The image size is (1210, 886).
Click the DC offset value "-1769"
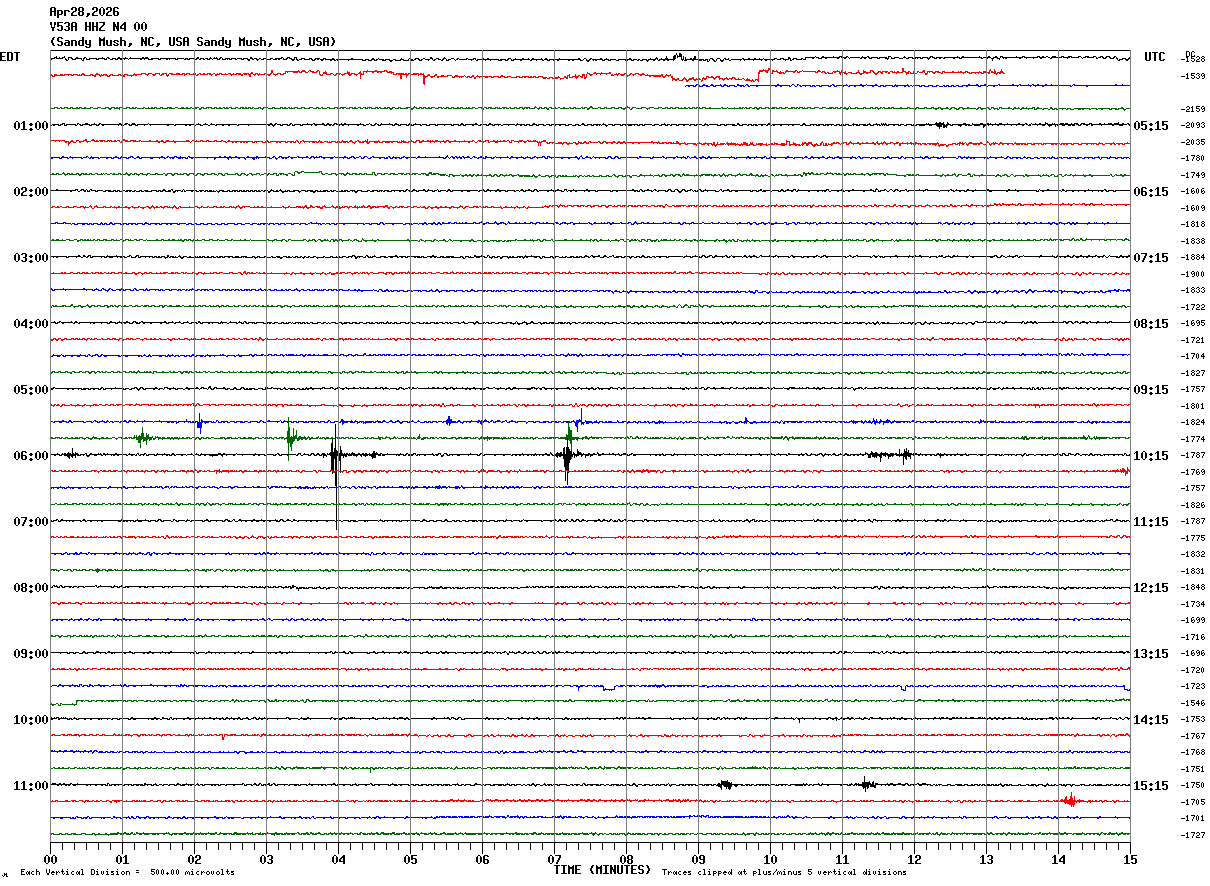point(1193,472)
